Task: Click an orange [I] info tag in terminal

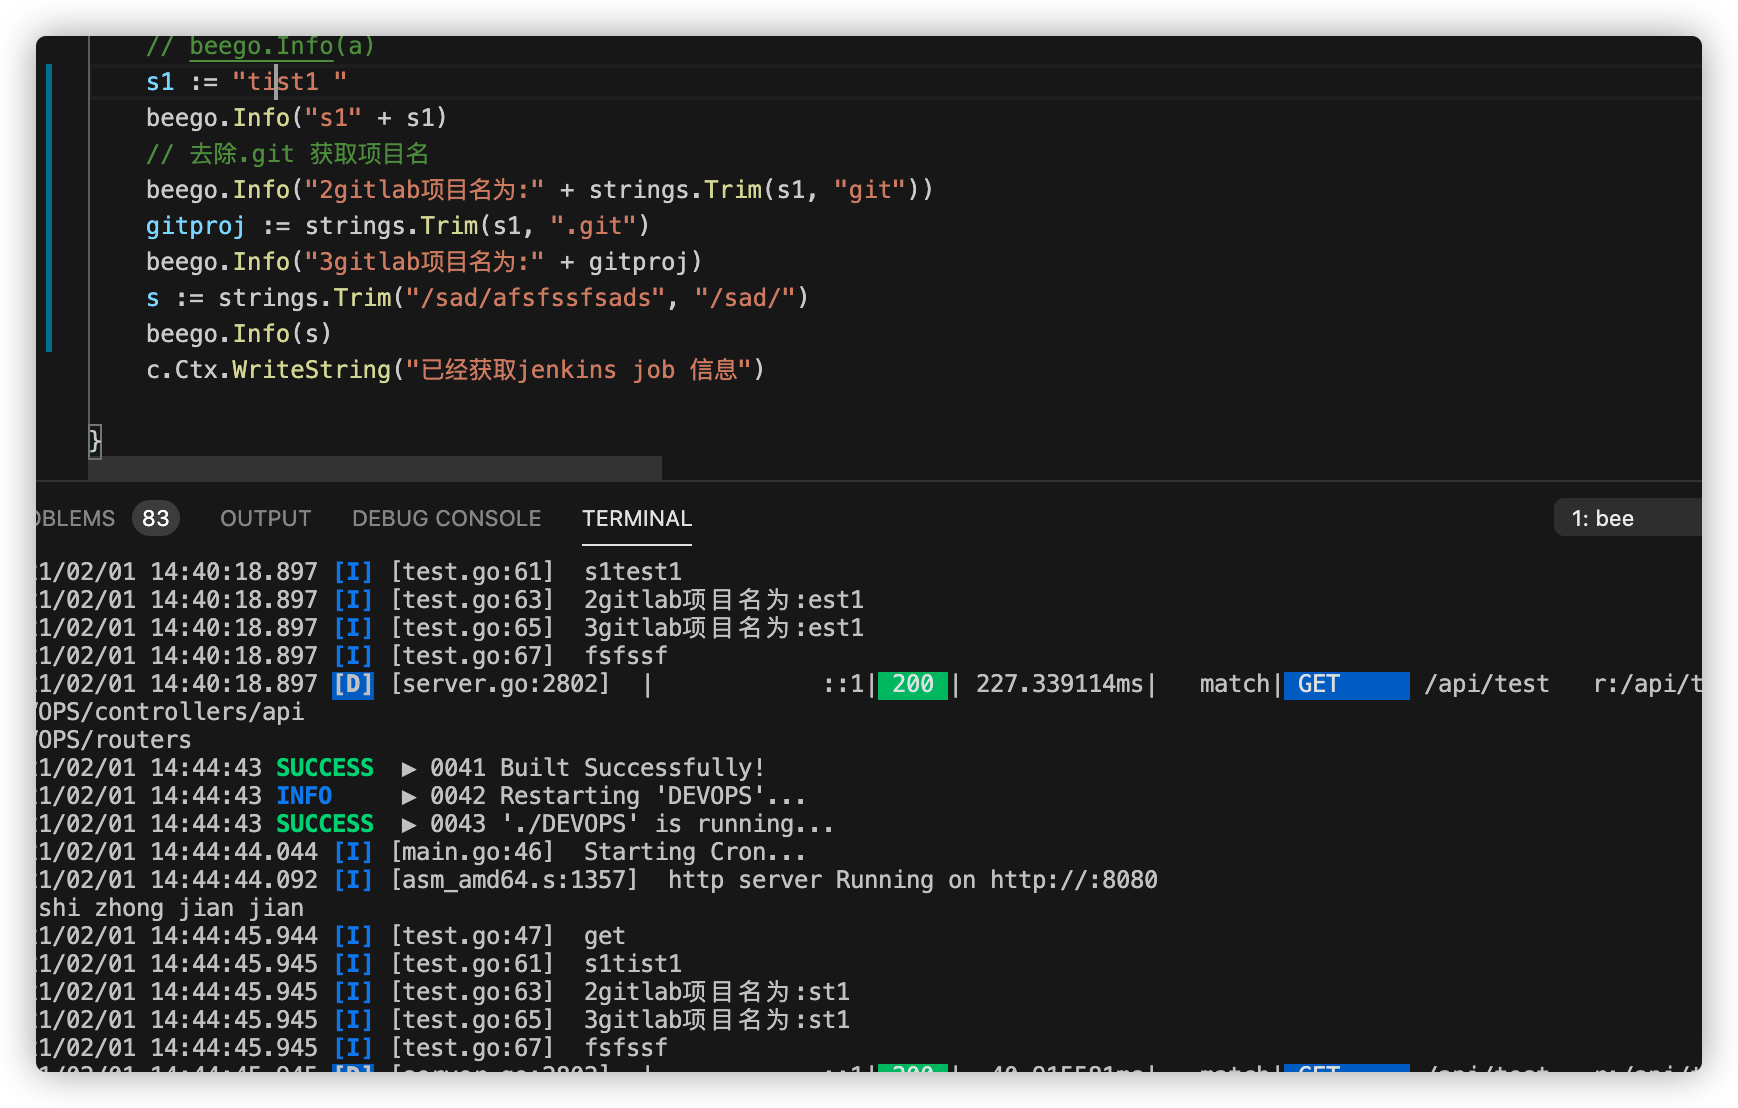Action: (352, 571)
